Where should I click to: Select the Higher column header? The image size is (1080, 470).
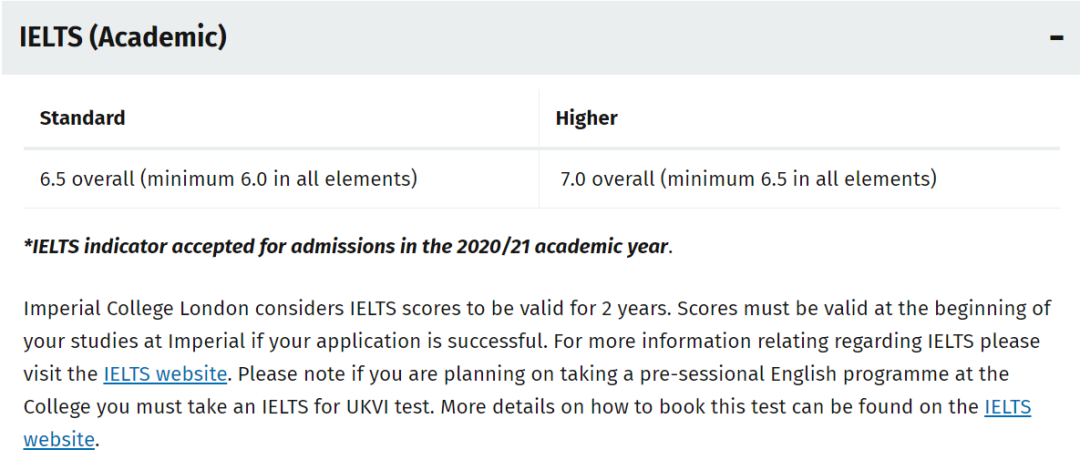(587, 119)
